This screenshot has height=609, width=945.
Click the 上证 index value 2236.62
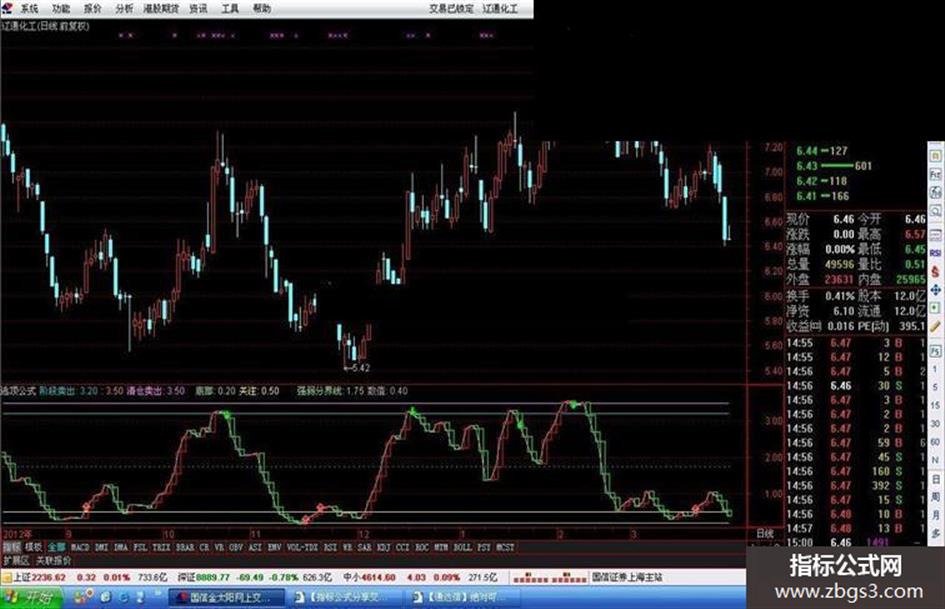[49, 578]
